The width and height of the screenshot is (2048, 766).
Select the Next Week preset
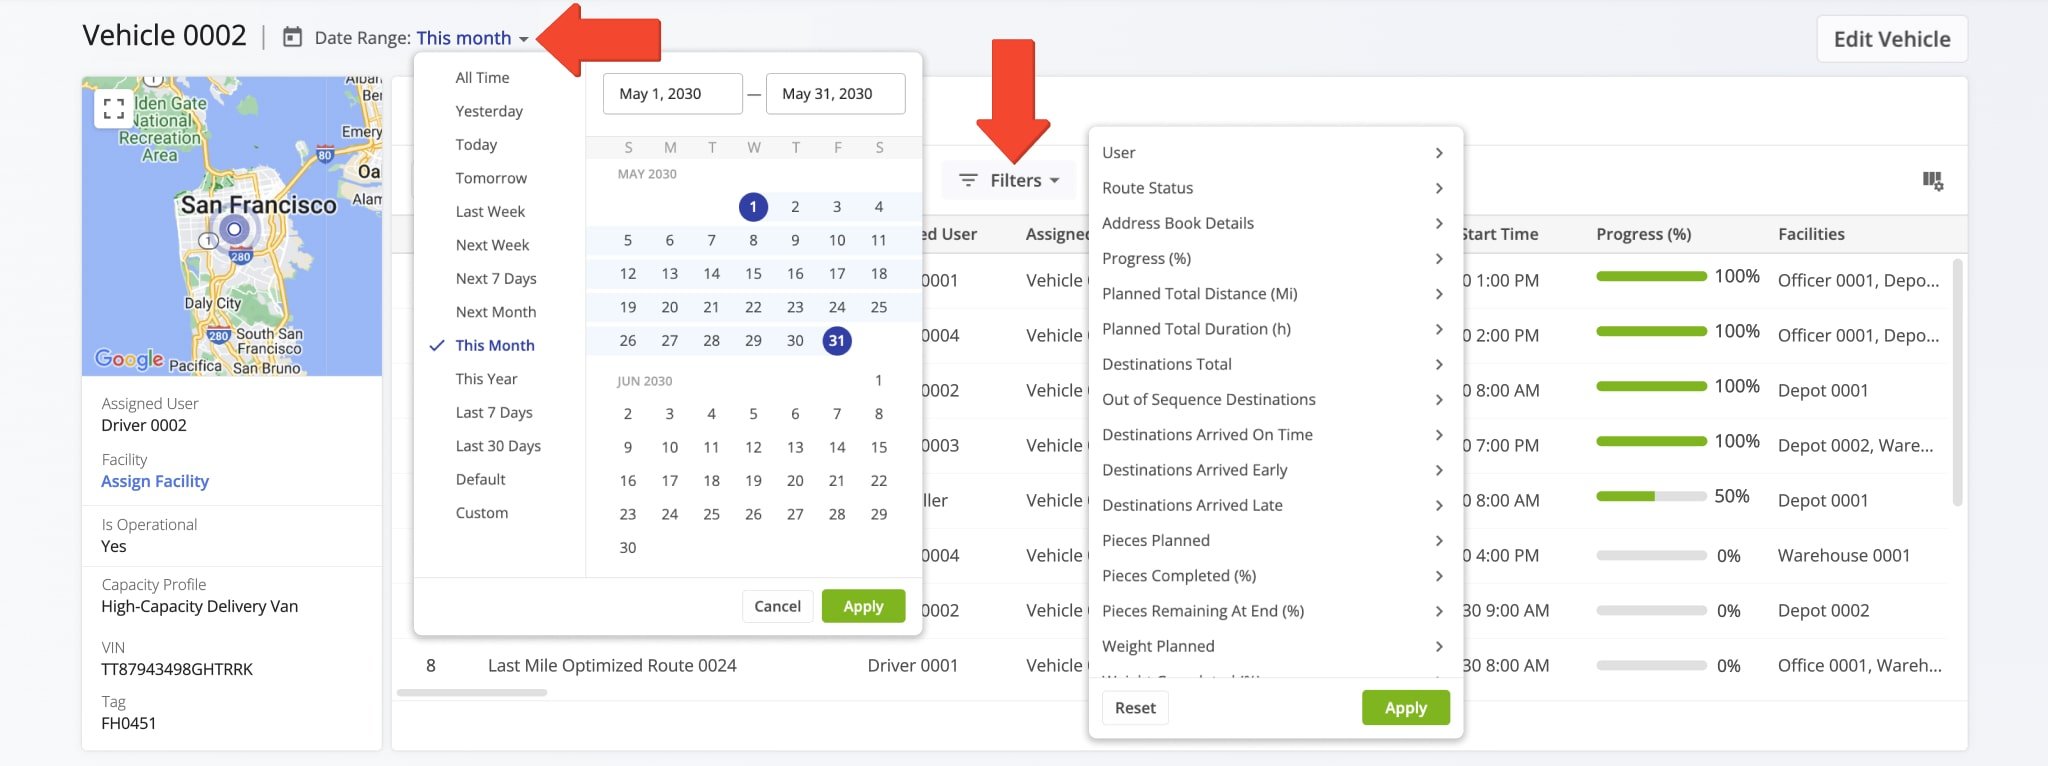[x=492, y=245]
